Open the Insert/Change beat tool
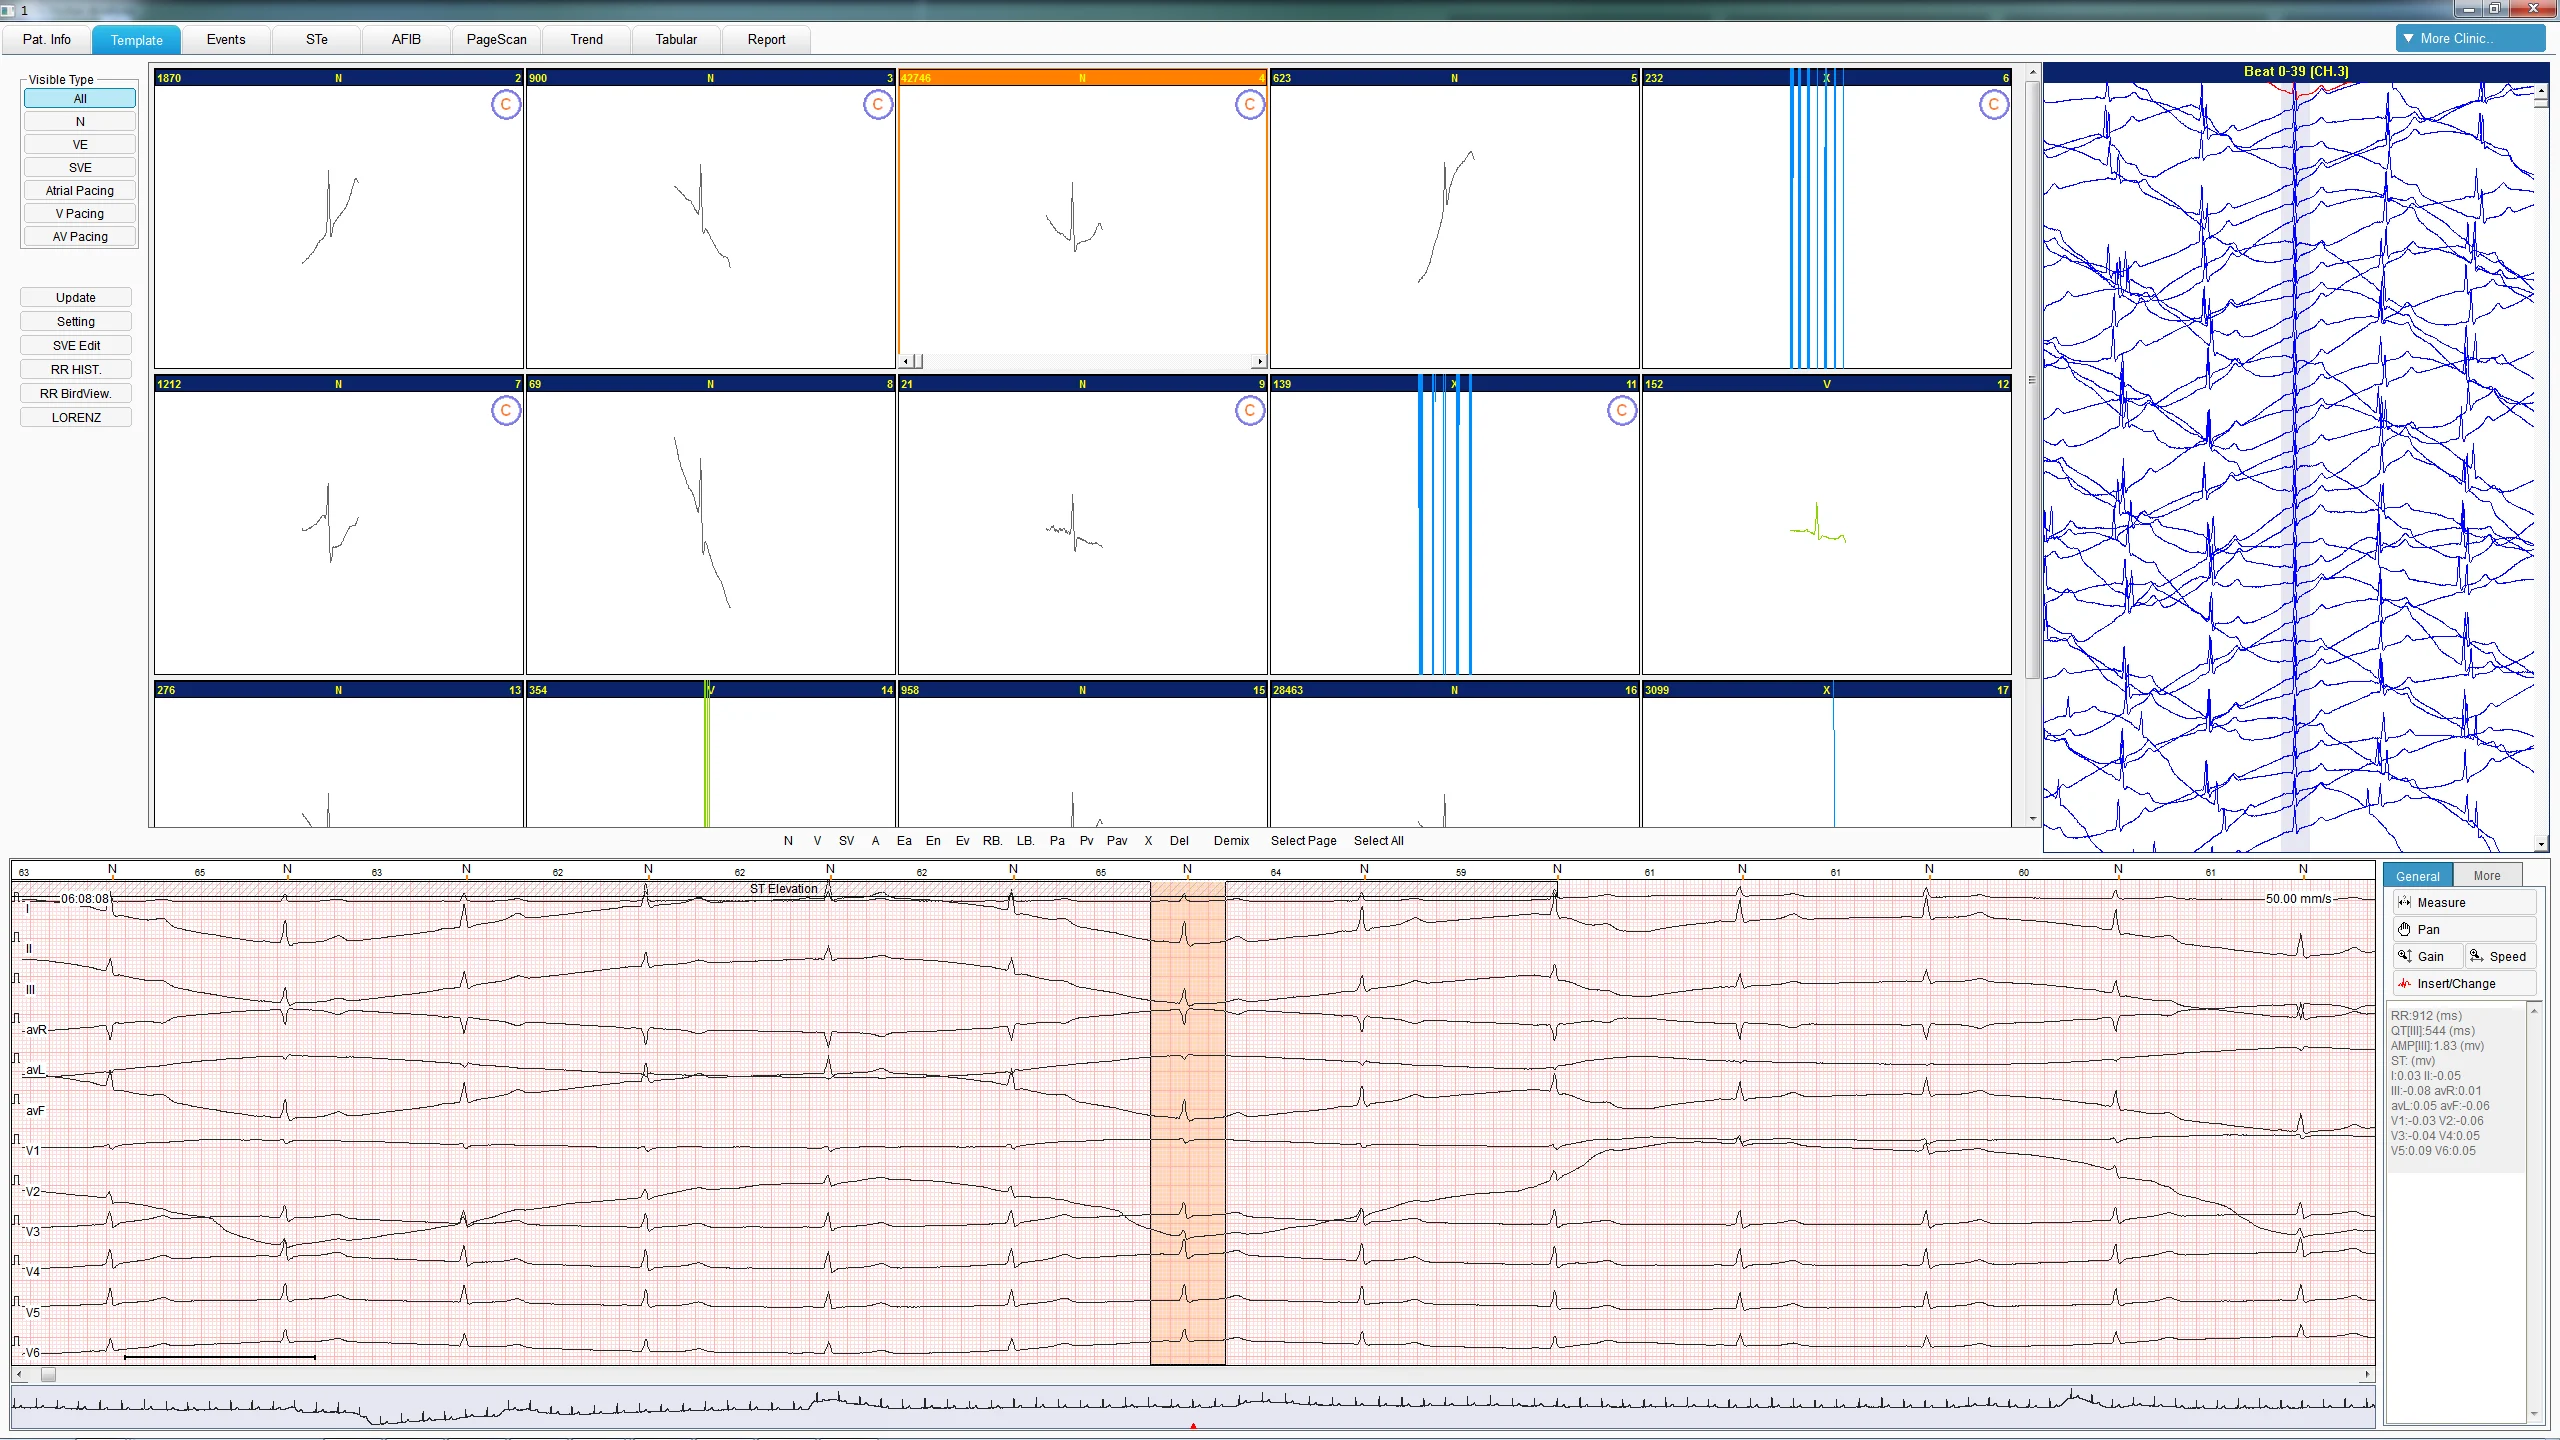 (2463, 983)
